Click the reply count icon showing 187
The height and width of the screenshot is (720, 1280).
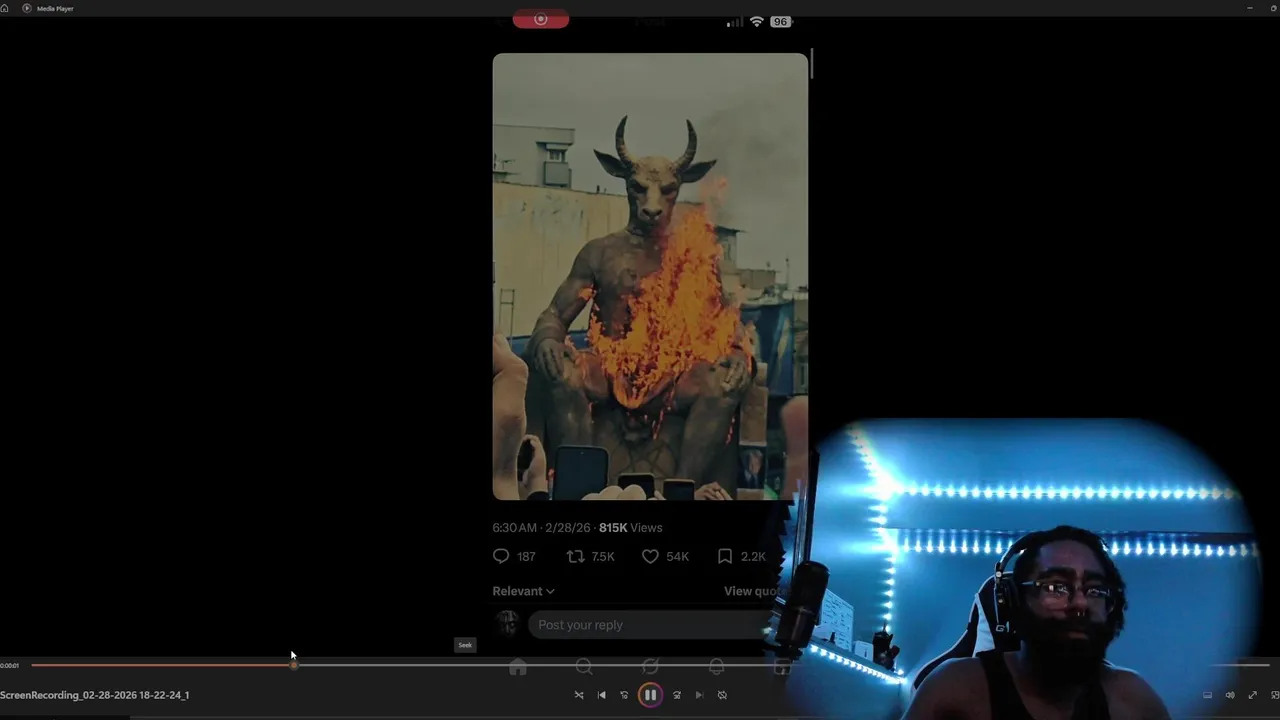tap(501, 556)
